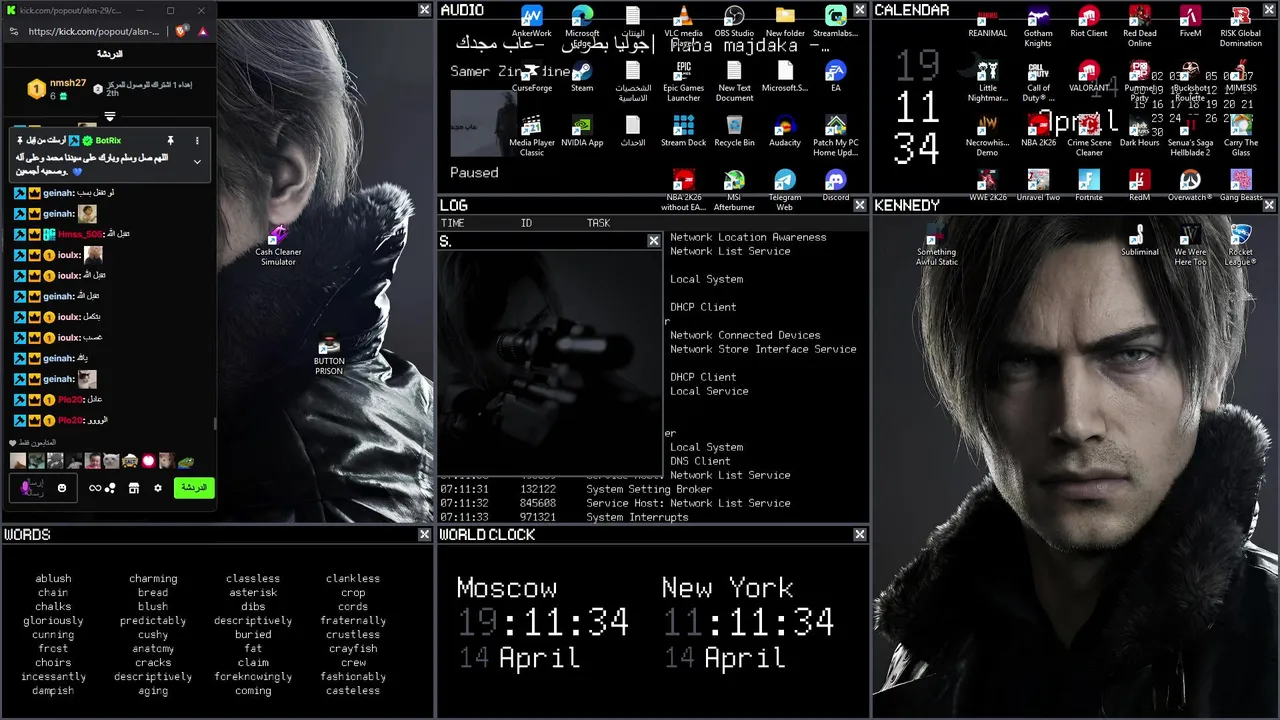The width and height of the screenshot is (1280, 720).
Task: Click the 'Paused' status in AUDIO panel
Action: coord(474,173)
